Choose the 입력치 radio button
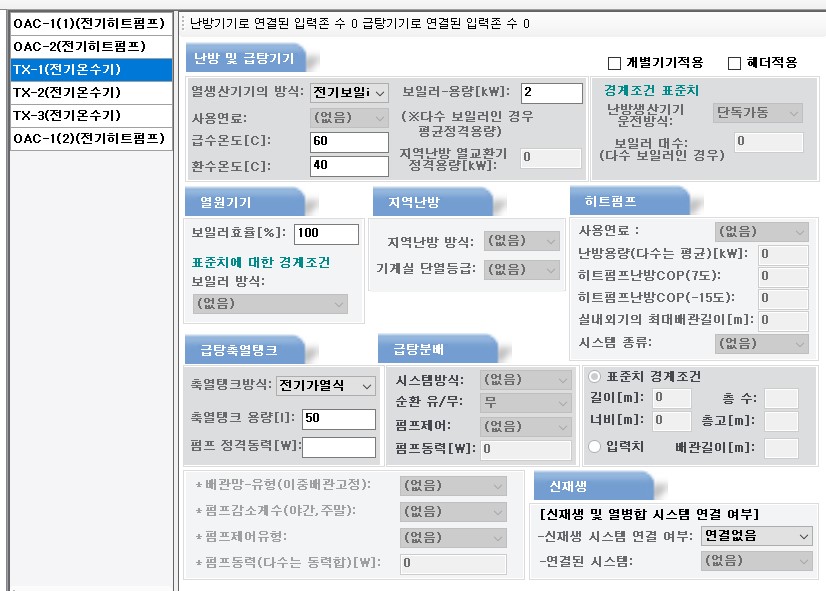826x591 pixels. pos(594,446)
